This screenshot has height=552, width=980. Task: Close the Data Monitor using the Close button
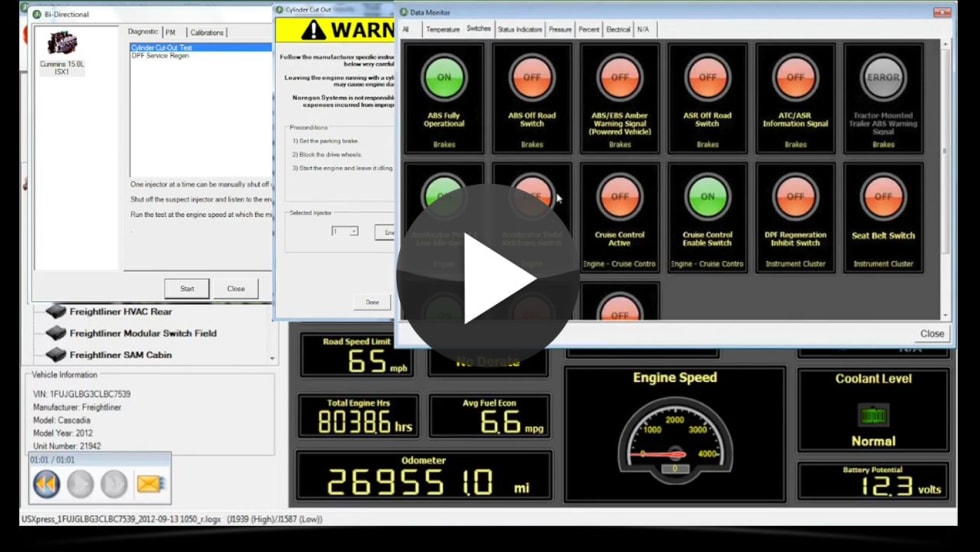(931, 333)
